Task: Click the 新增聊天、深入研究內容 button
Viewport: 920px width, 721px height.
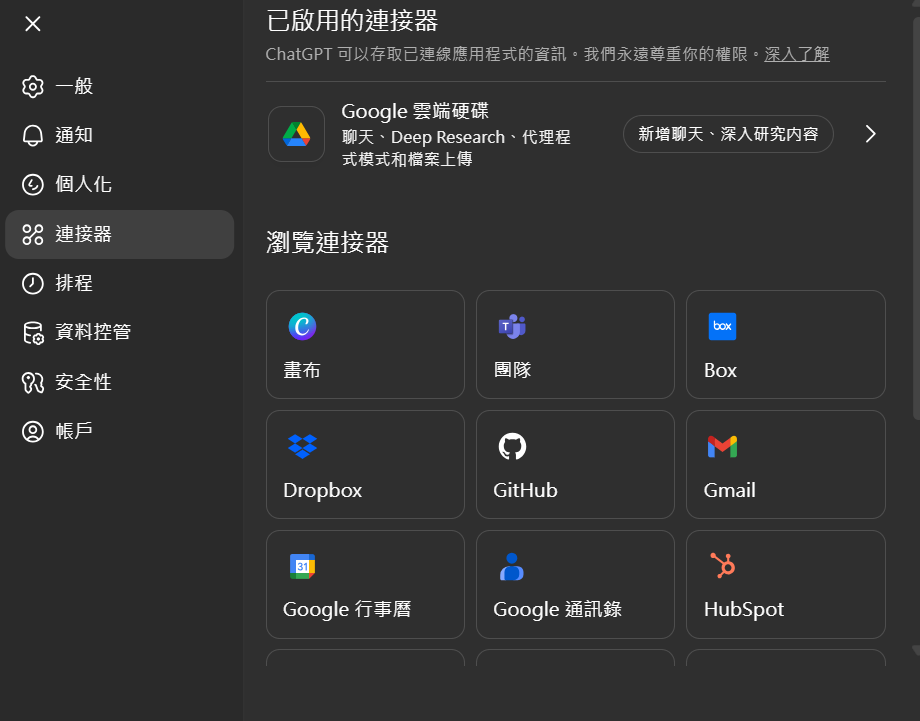Action: (727, 133)
